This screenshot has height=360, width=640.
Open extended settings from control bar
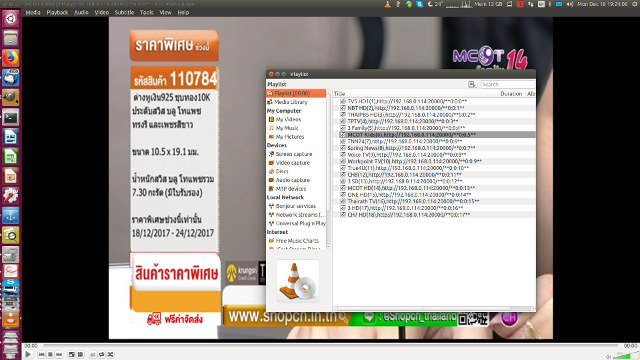pos(80,355)
